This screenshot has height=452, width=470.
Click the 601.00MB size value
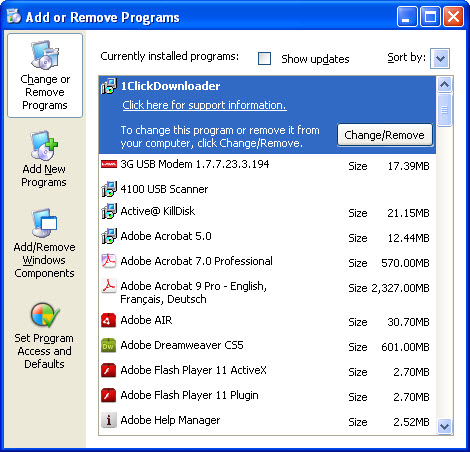click(x=405, y=347)
